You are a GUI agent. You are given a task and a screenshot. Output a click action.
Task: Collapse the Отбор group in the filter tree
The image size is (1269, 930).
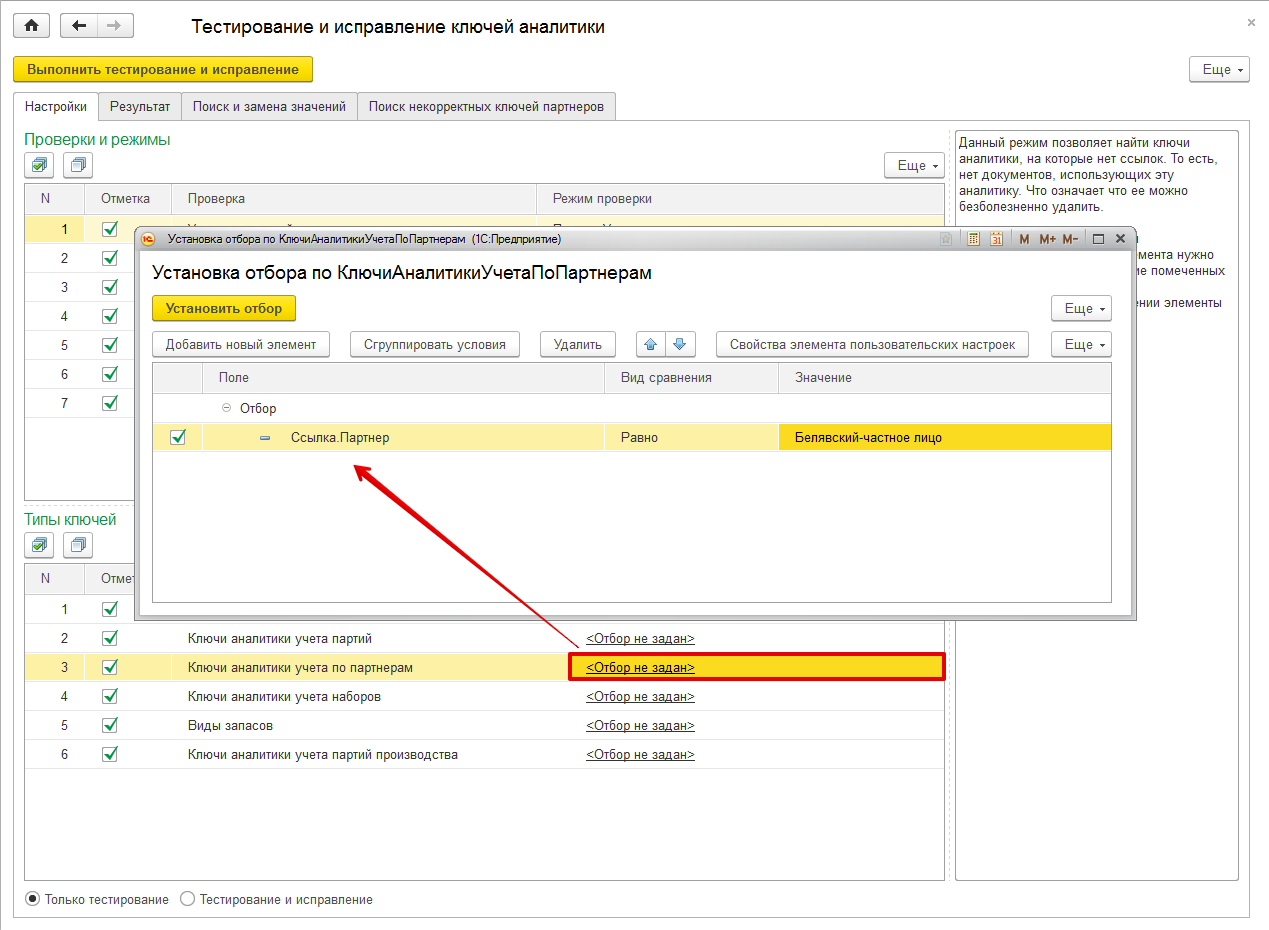click(226, 408)
